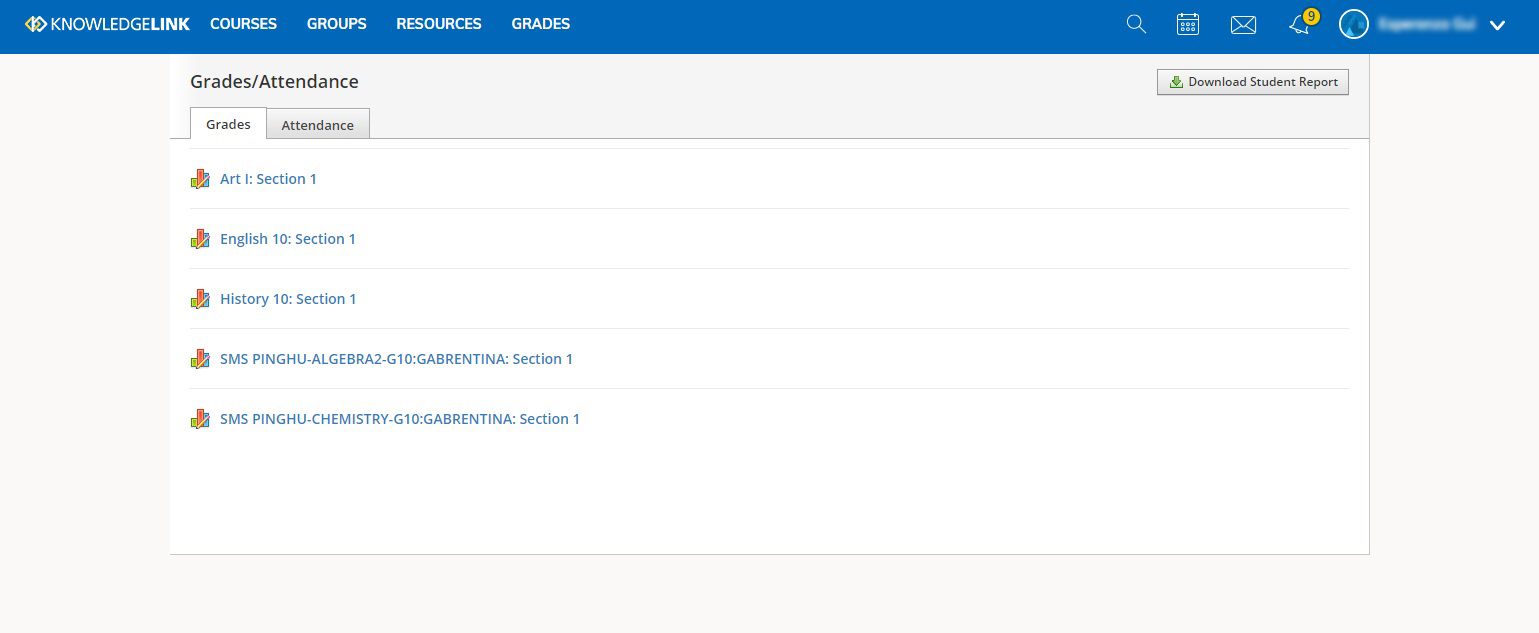This screenshot has width=1539, height=633.
Task: Open the calendar icon in header
Action: point(1188,24)
